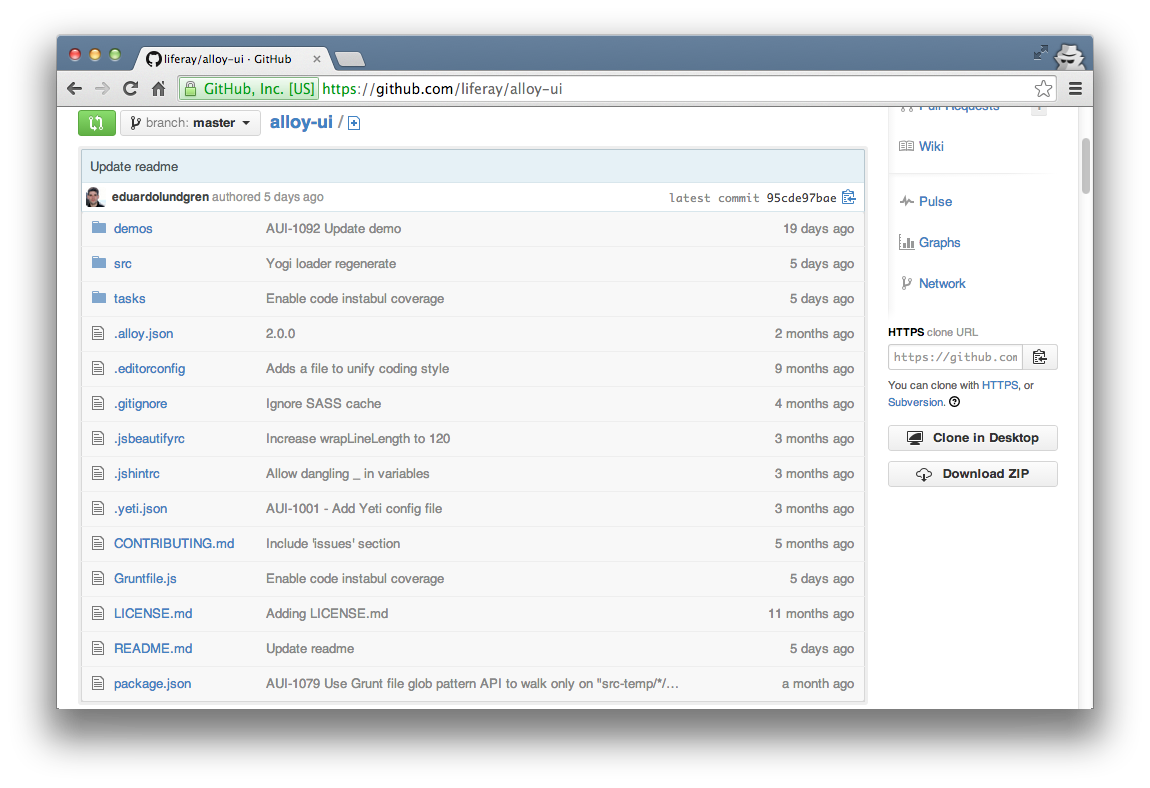
Task: Click the green compare and review button
Action: [97, 123]
